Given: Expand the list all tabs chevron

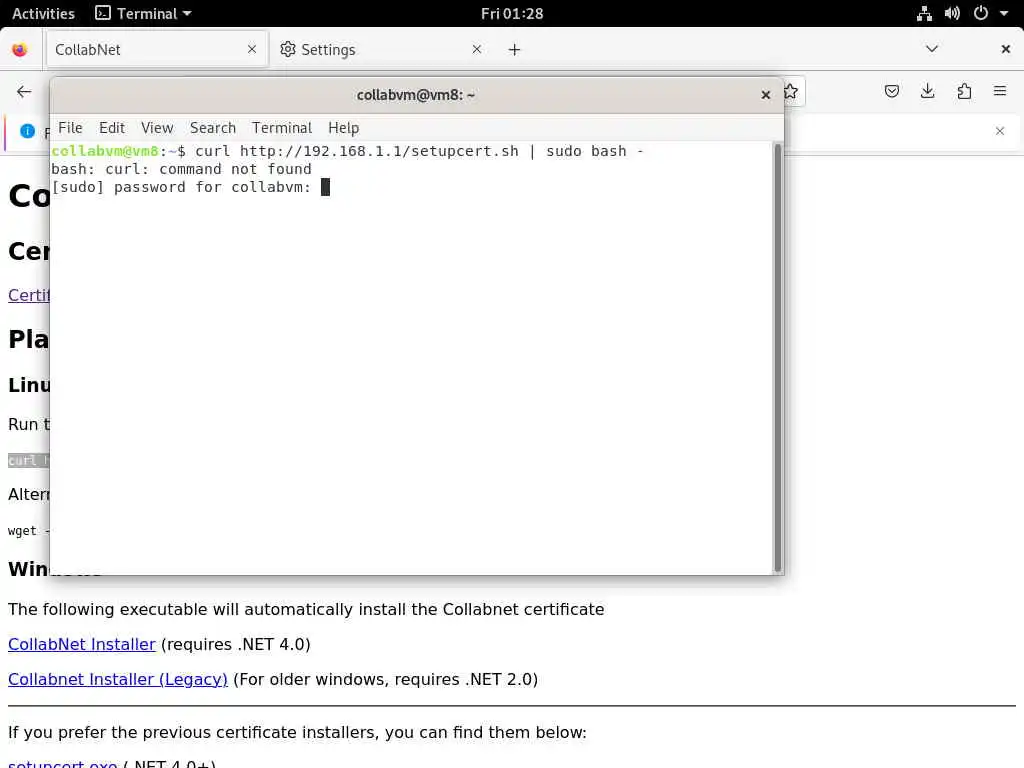Looking at the screenshot, I should click(x=932, y=49).
